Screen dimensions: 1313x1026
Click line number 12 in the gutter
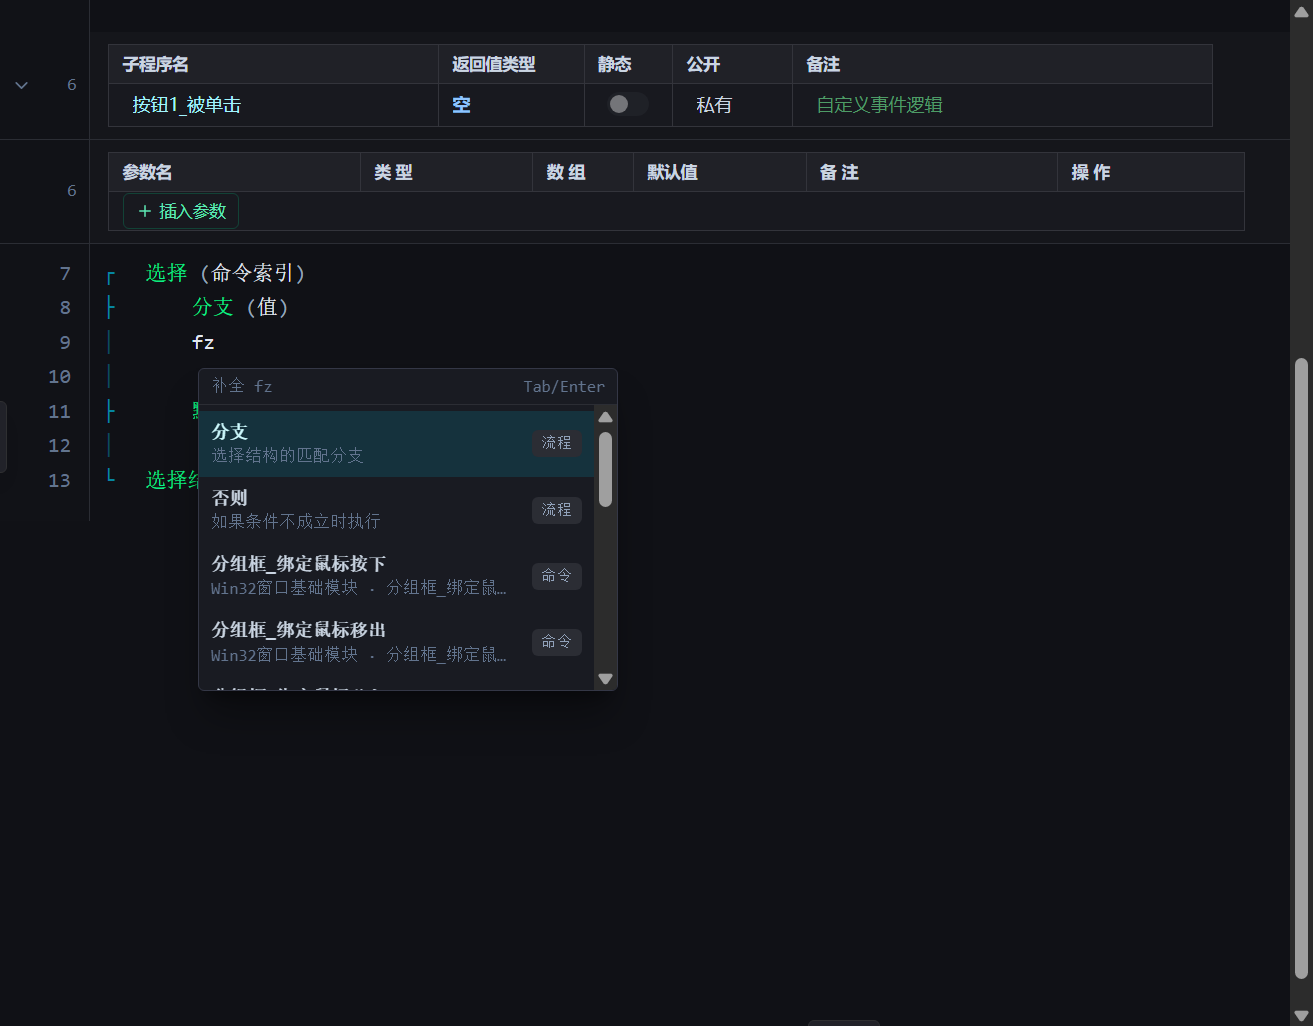pyautogui.click(x=59, y=446)
